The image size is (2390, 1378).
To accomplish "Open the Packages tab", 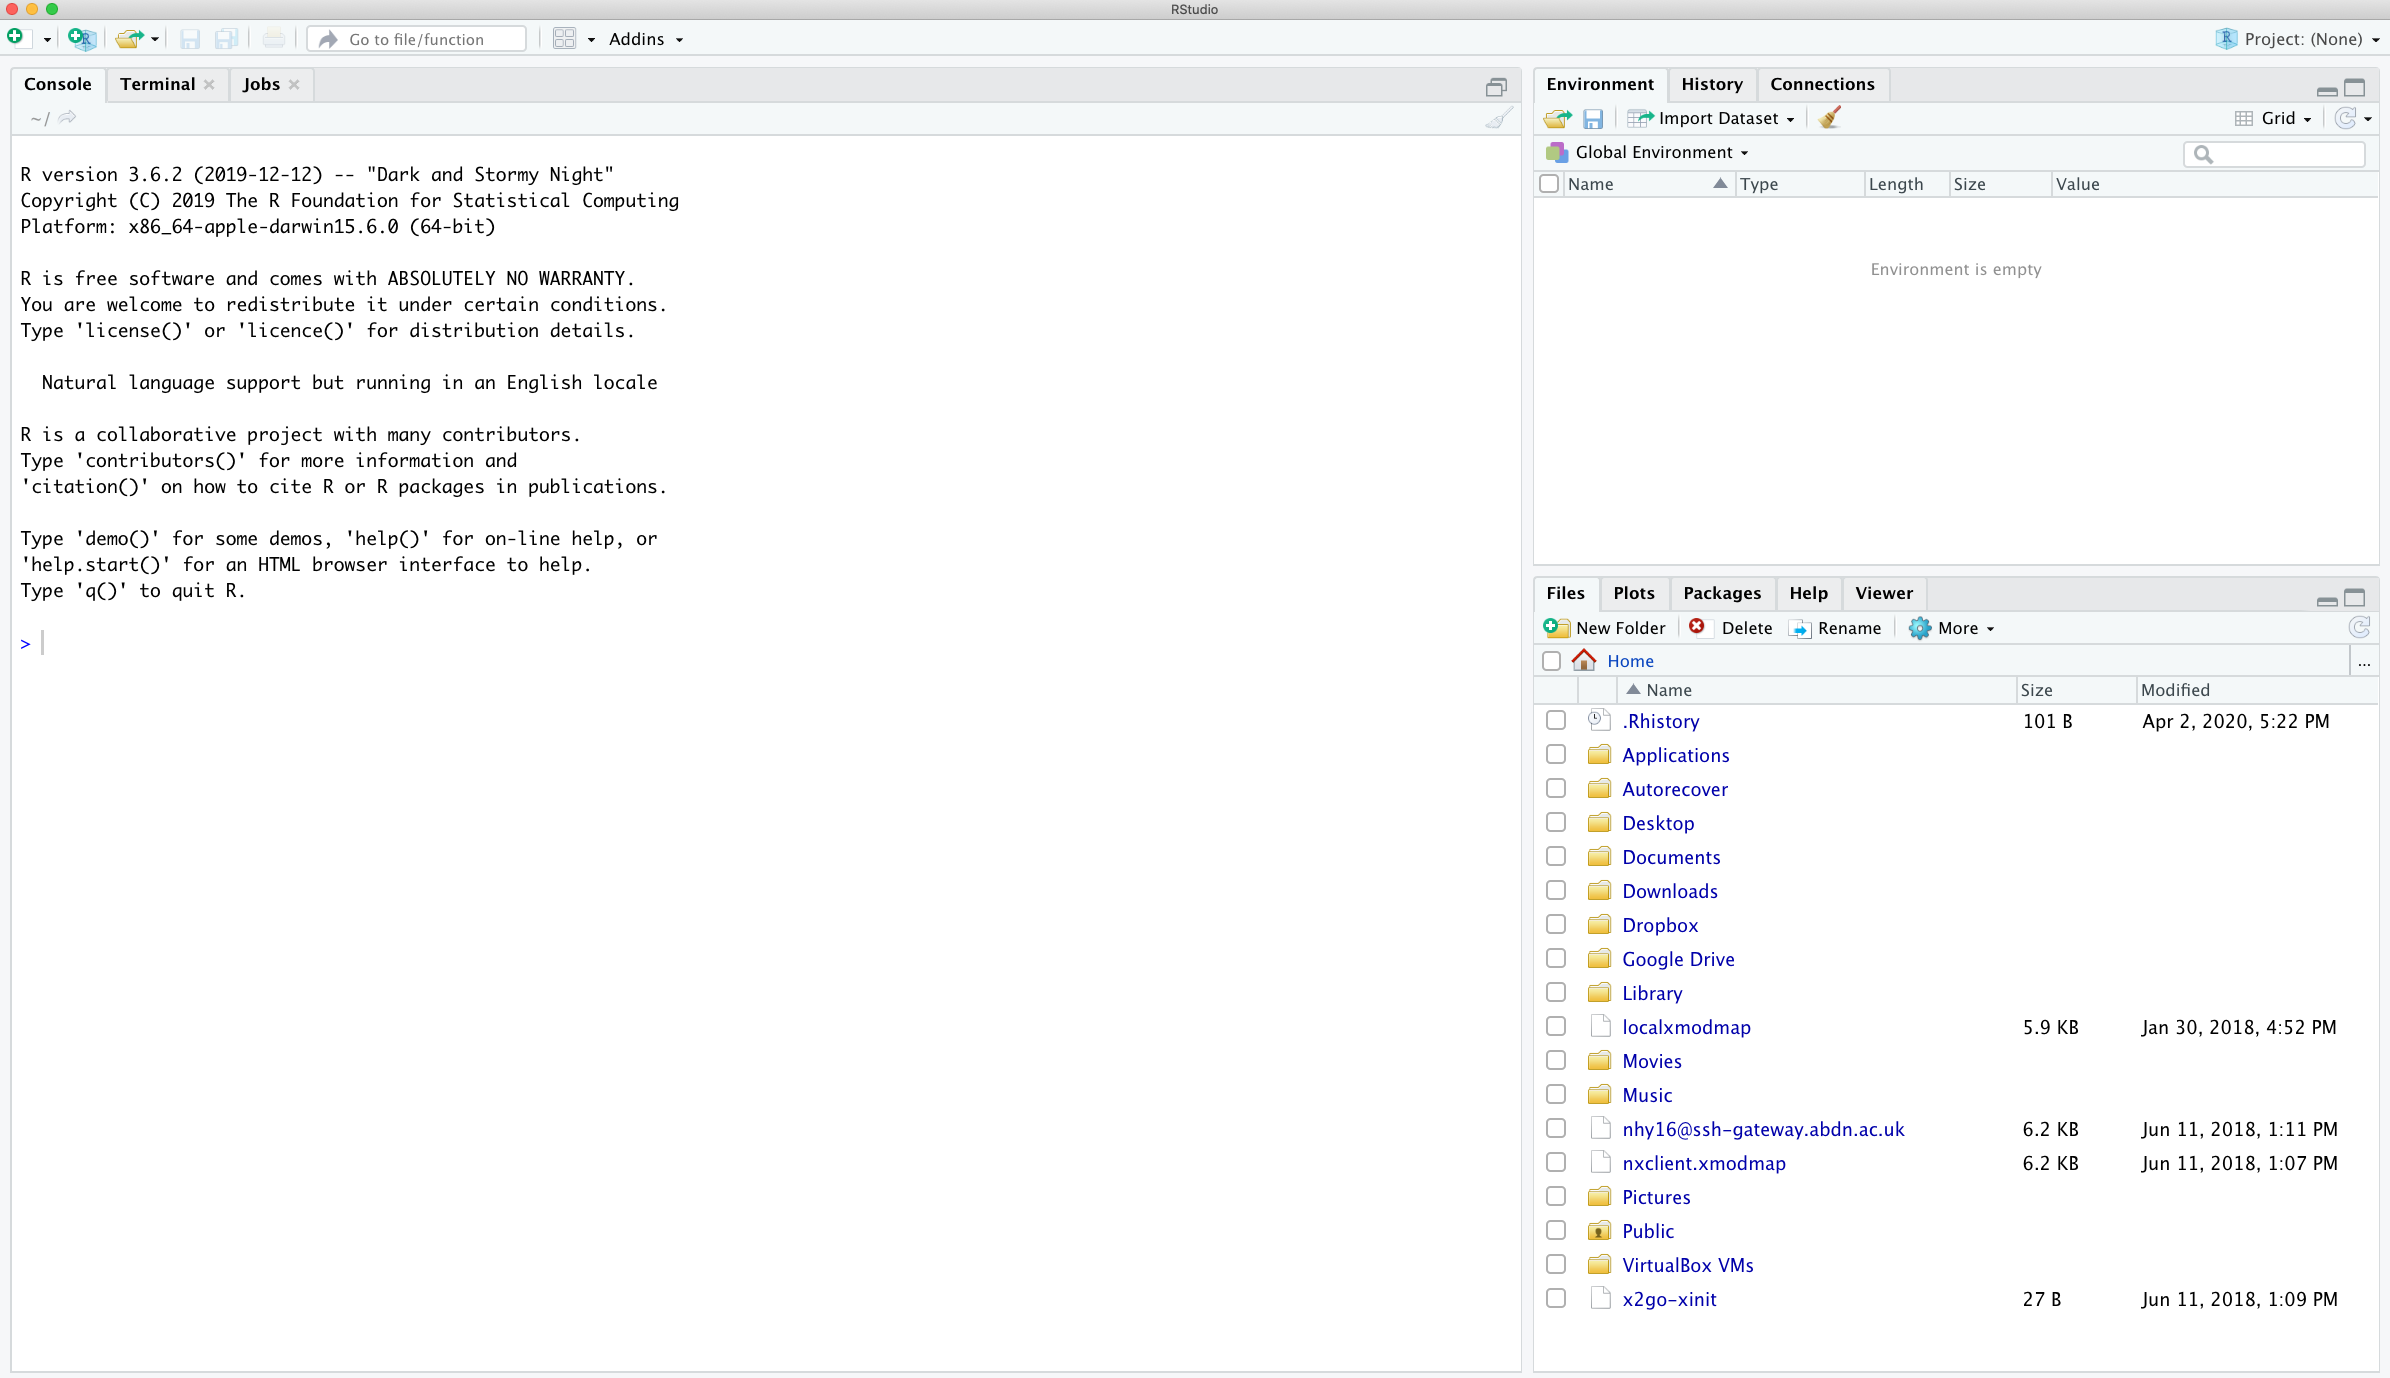I will pyautogui.click(x=1721, y=593).
